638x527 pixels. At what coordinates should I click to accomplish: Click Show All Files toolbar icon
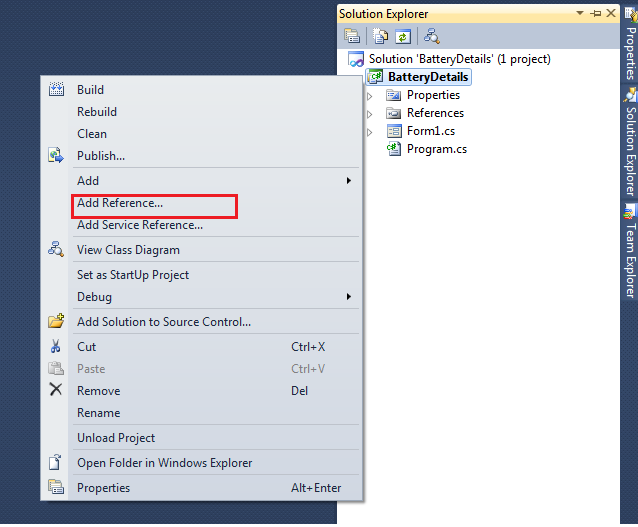coord(381,36)
